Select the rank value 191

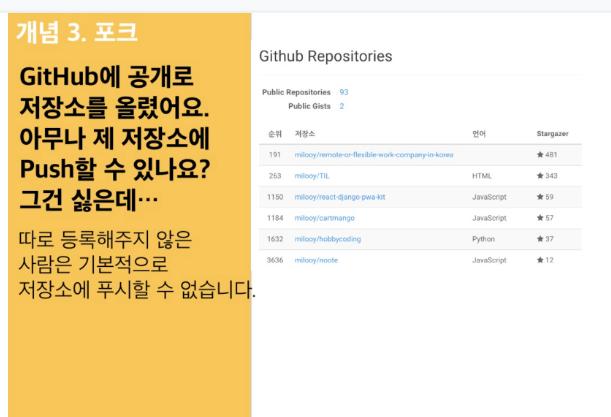pyautogui.click(x=275, y=155)
